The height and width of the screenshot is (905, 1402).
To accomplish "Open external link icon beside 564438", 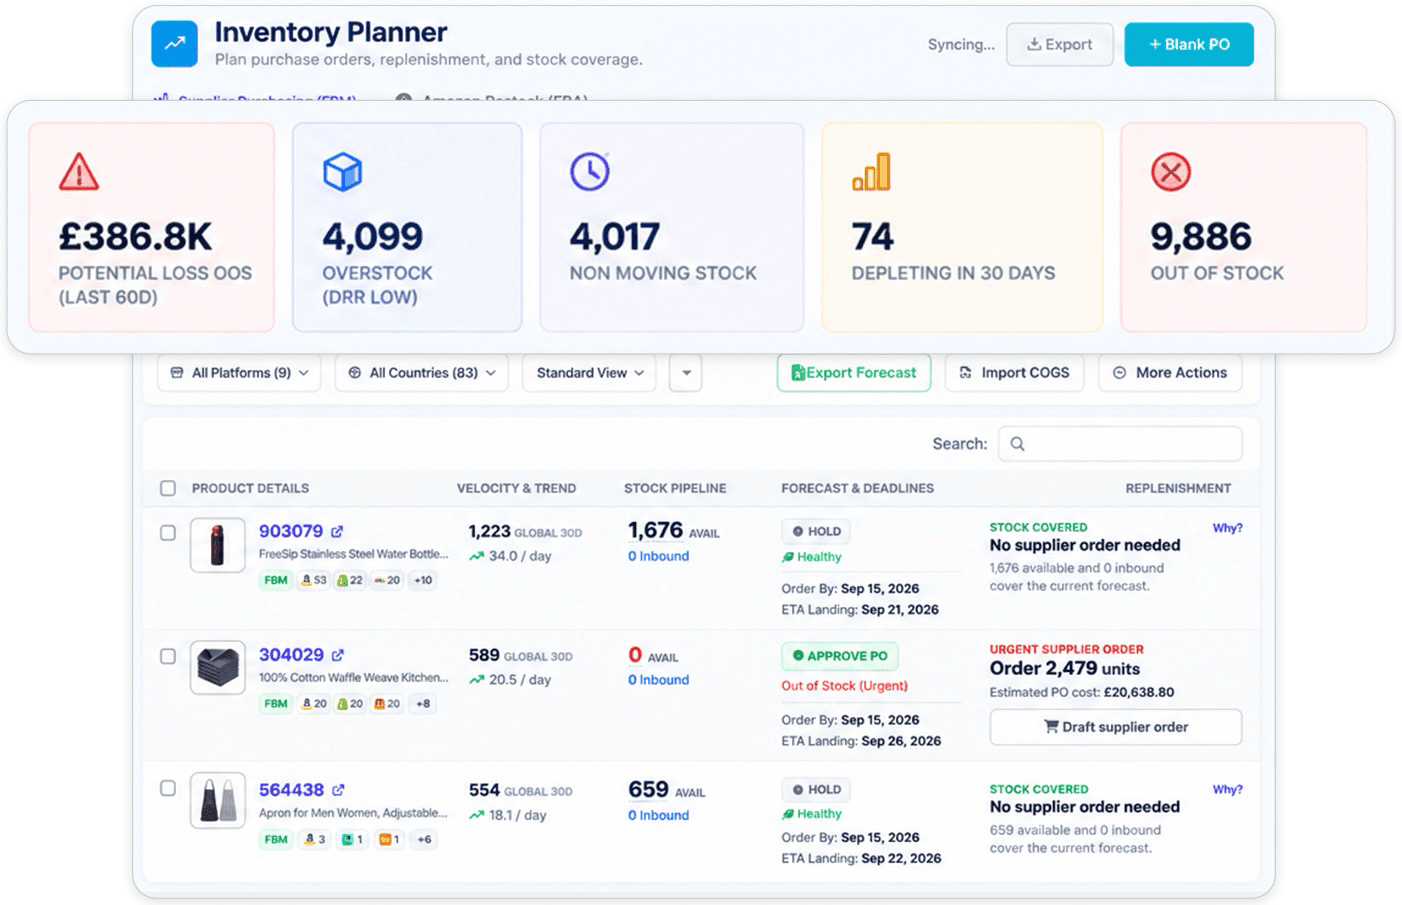I will [x=338, y=790].
